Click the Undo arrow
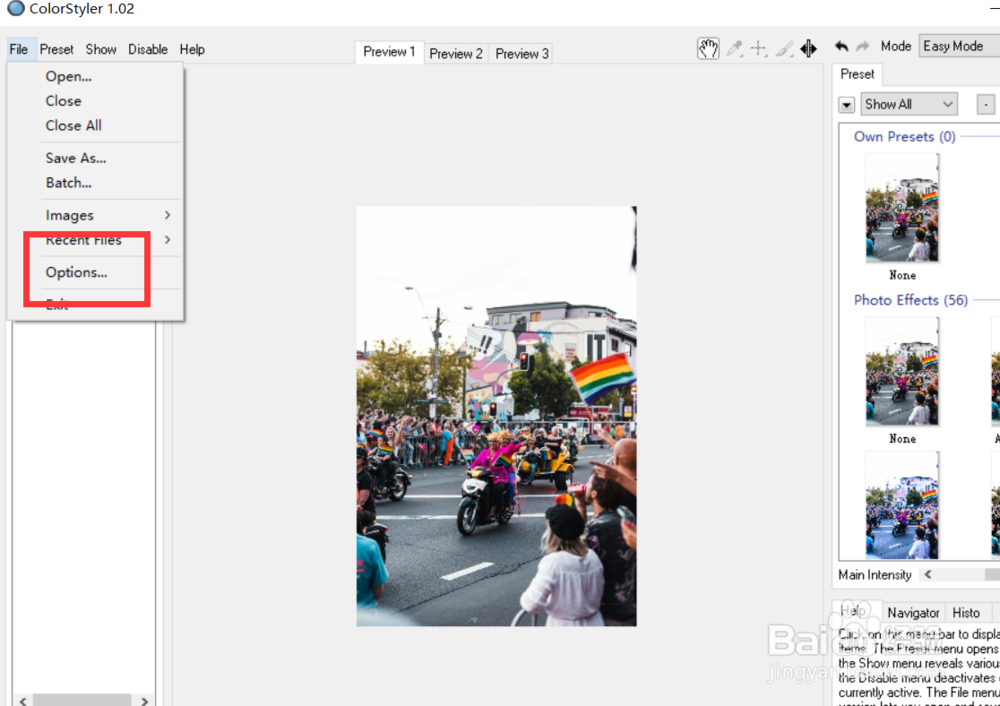The height and width of the screenshot is (706, 1000). click(x=842, y=47)
